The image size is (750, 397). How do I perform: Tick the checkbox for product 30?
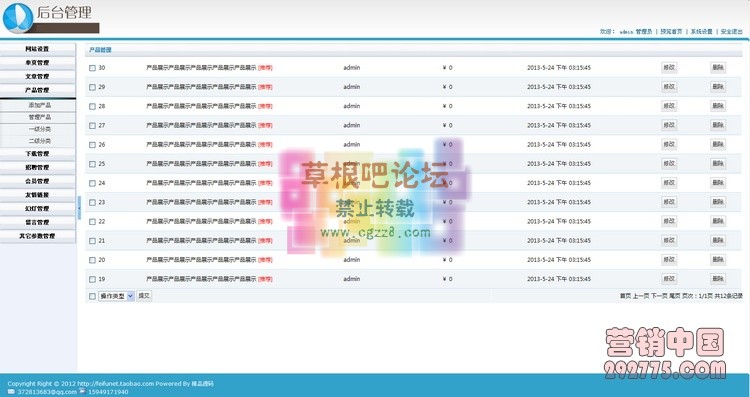(92, 68)
